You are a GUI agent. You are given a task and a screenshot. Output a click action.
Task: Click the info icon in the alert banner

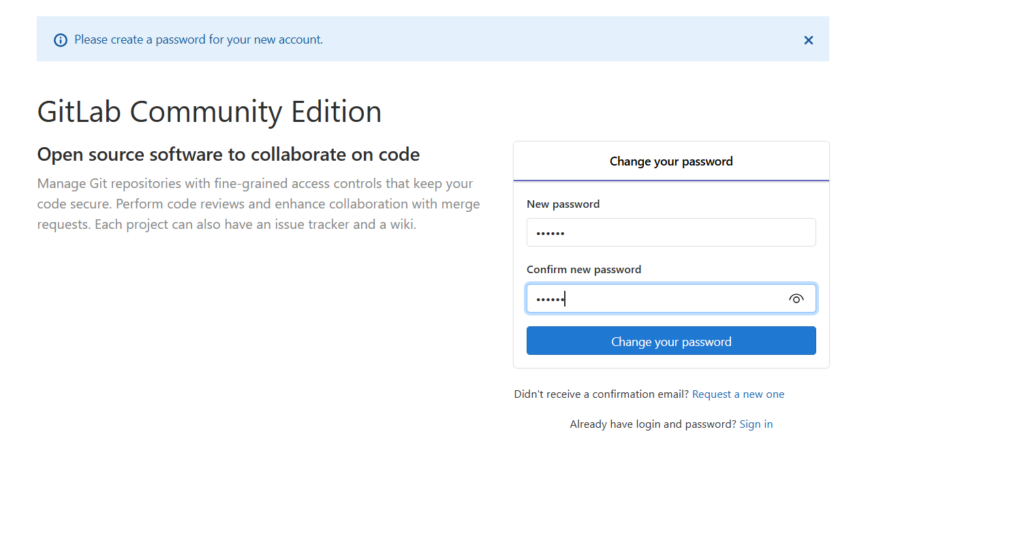(60, 40)
